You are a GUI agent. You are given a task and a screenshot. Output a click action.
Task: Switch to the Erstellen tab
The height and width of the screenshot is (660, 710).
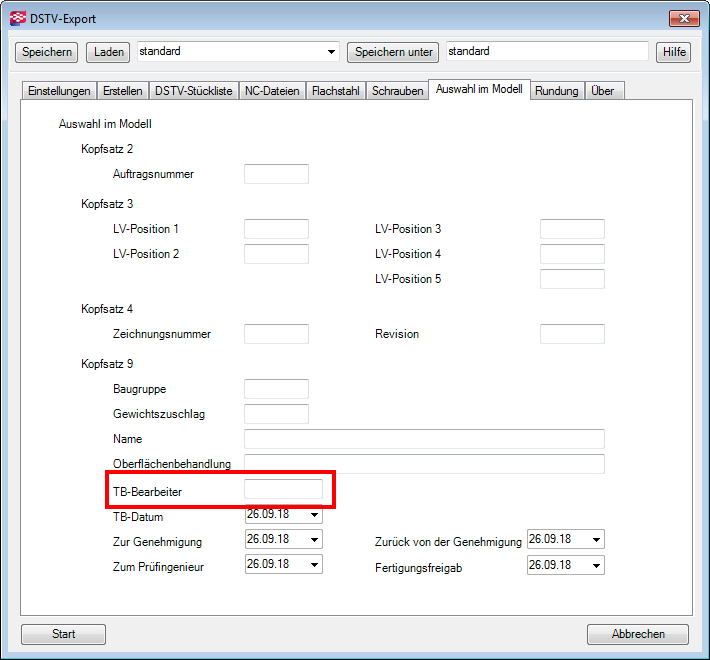[123, 91]
